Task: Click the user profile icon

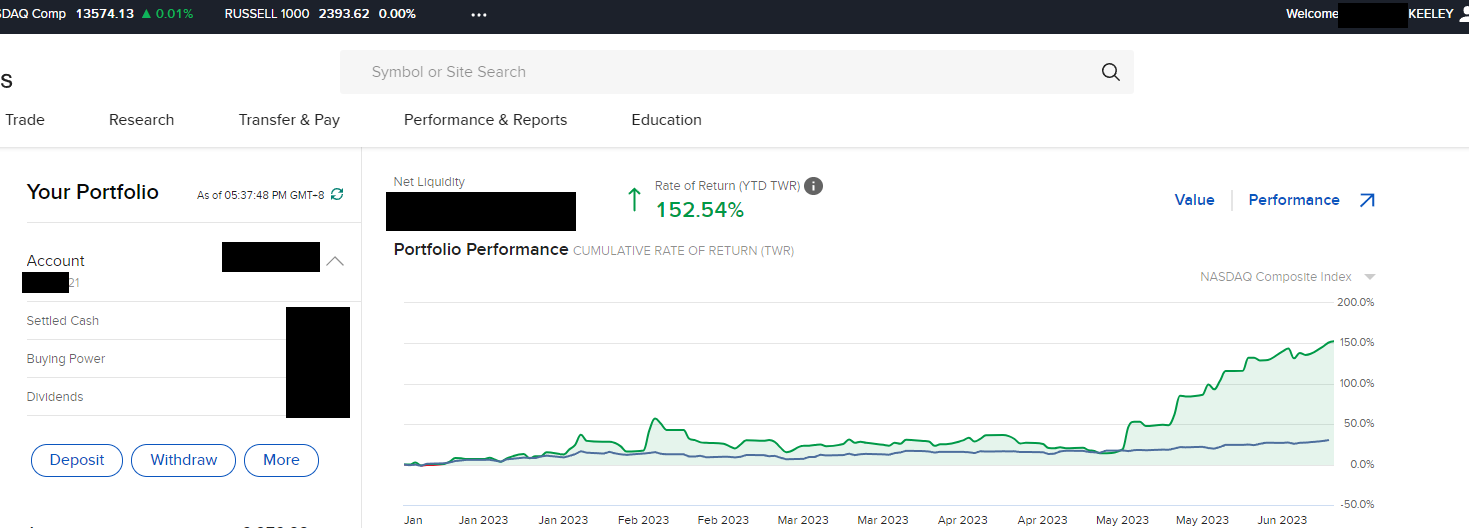Action: pos(1463,14)
